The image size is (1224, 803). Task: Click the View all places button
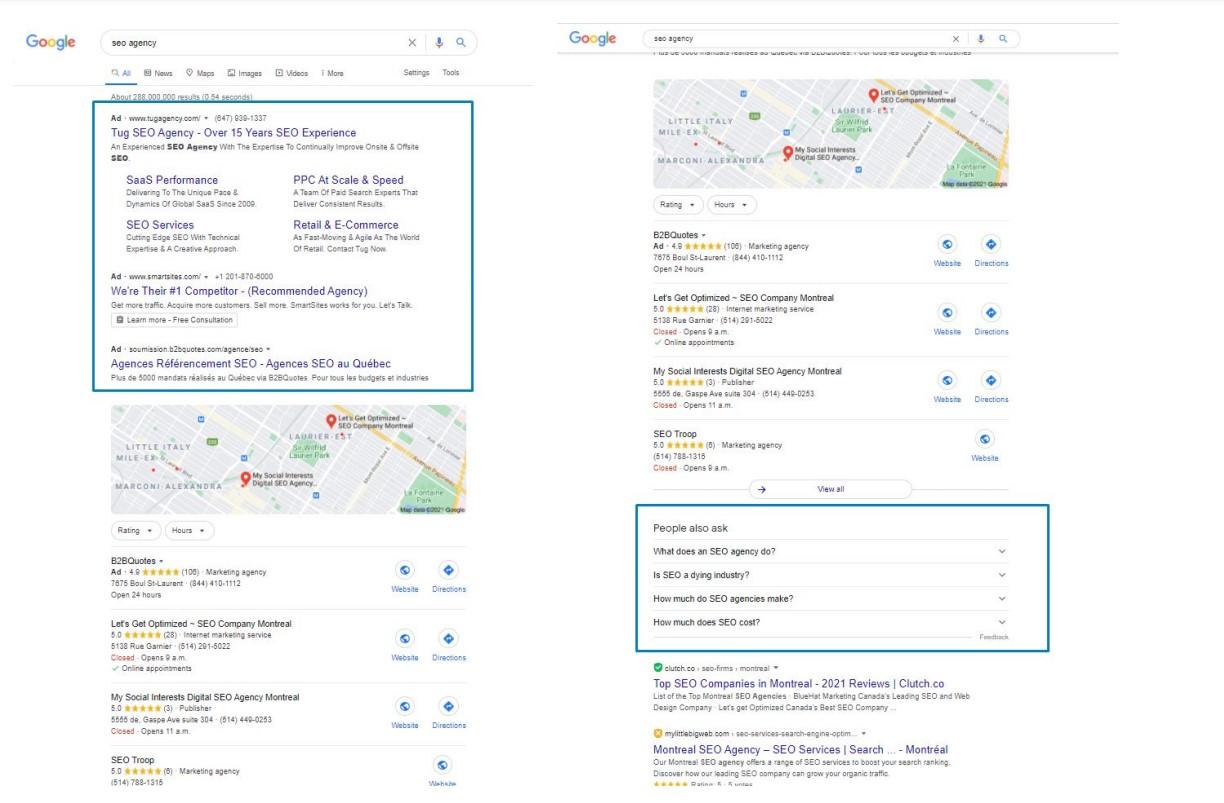click(830, 489)
